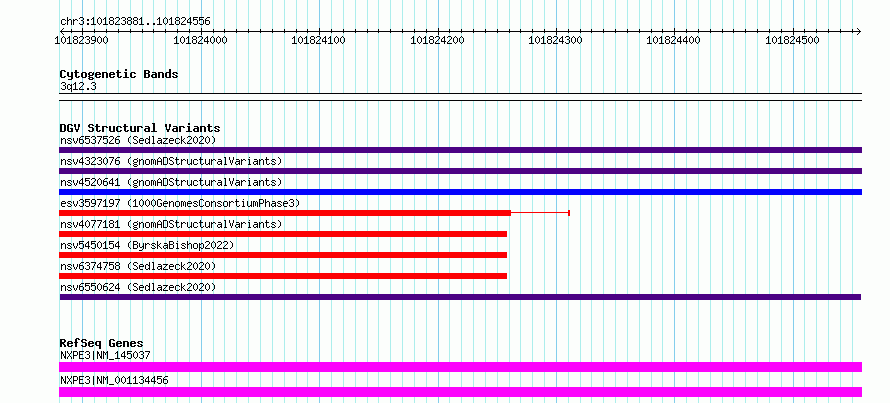Click the ruler's left arrow end

pos(62,31)
